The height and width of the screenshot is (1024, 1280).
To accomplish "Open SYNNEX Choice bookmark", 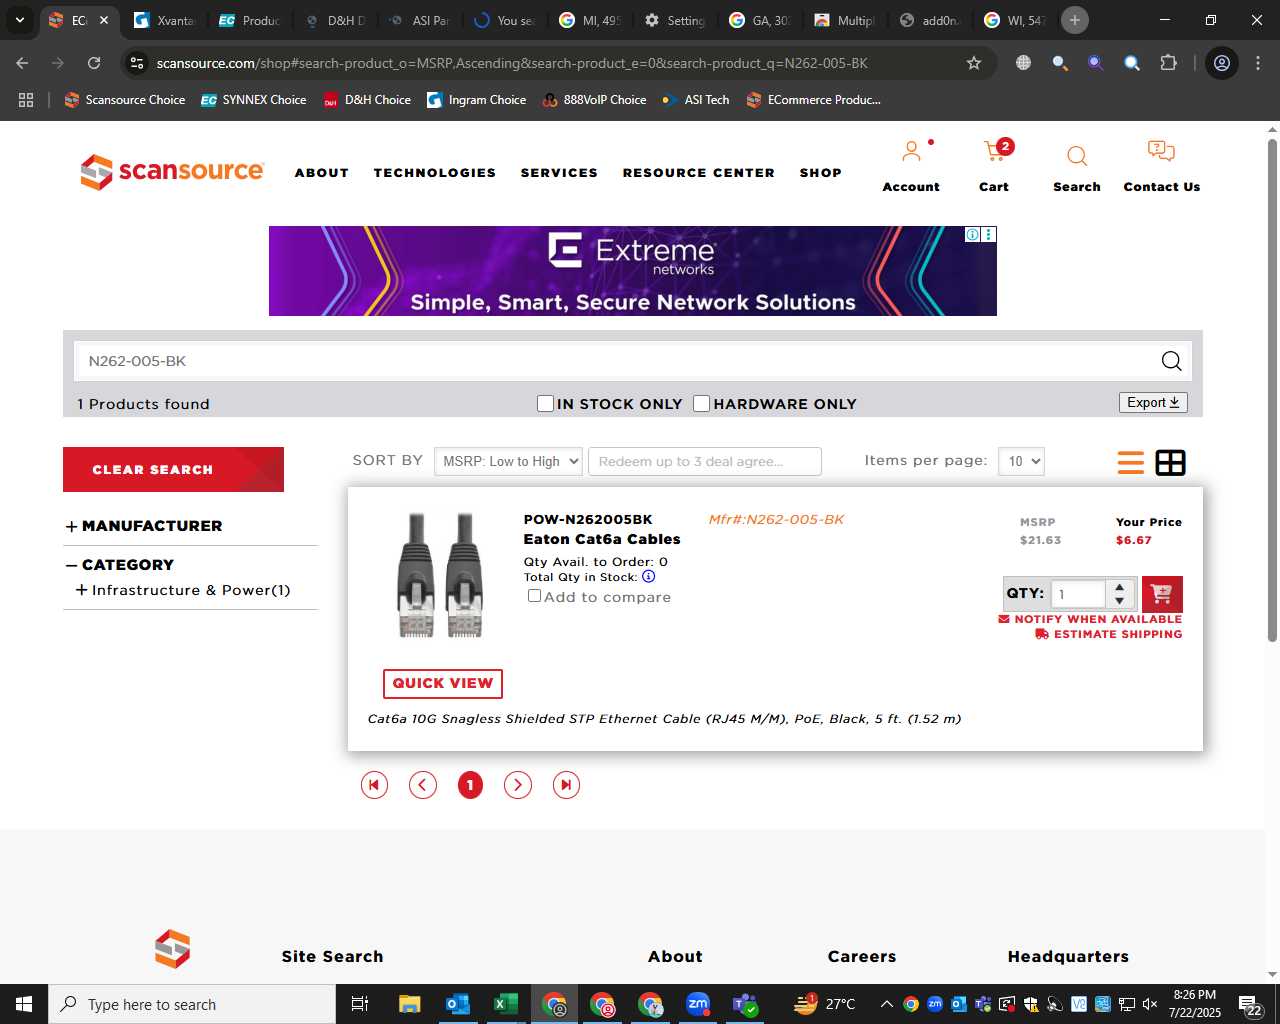I will [254, 100].
